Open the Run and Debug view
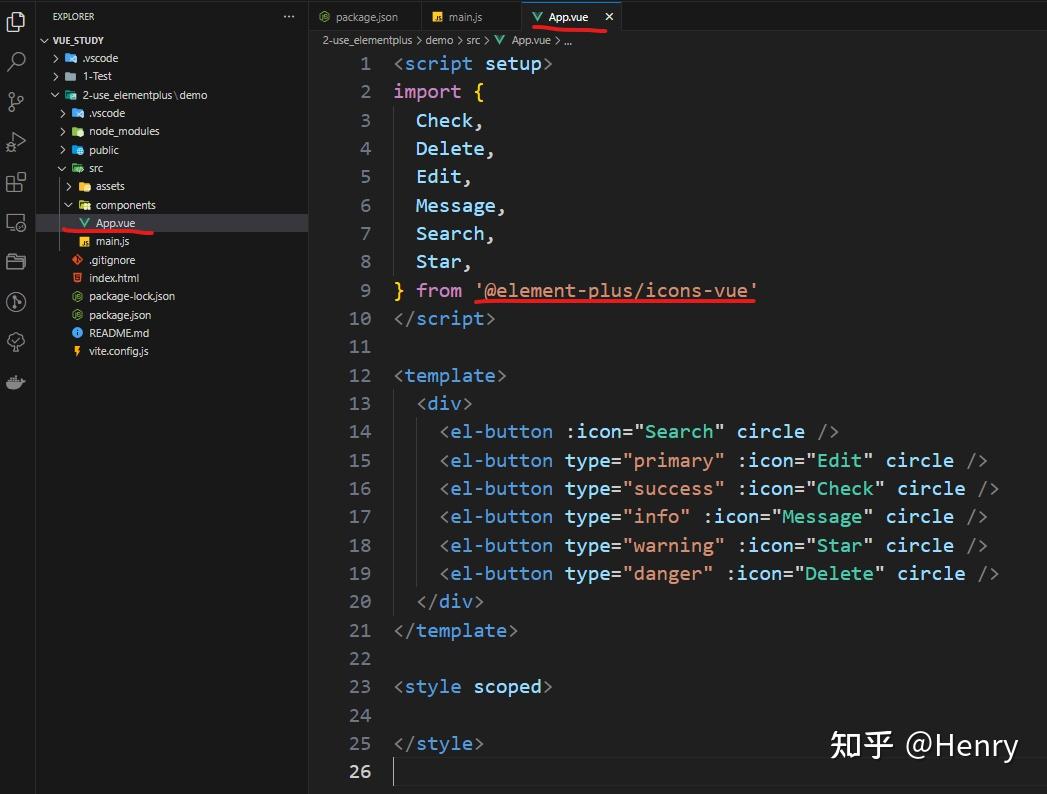The height and width of the screenshot is (794, 1047). click(x=15, y=142)
